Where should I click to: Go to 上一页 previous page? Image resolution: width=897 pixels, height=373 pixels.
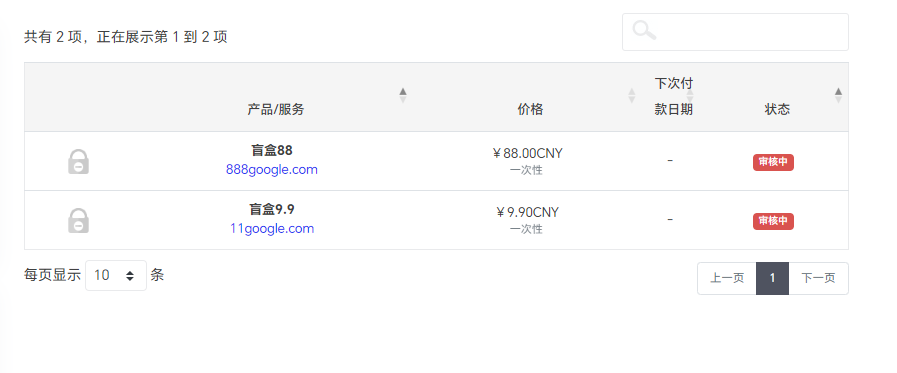click(x=727, y=279)
